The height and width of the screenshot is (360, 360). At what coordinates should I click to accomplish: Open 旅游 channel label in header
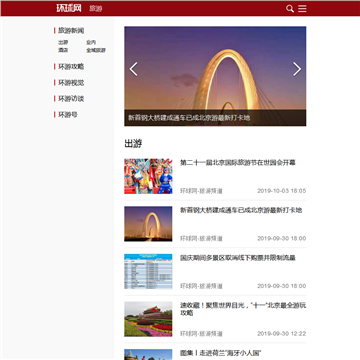(x=96, y=9)
